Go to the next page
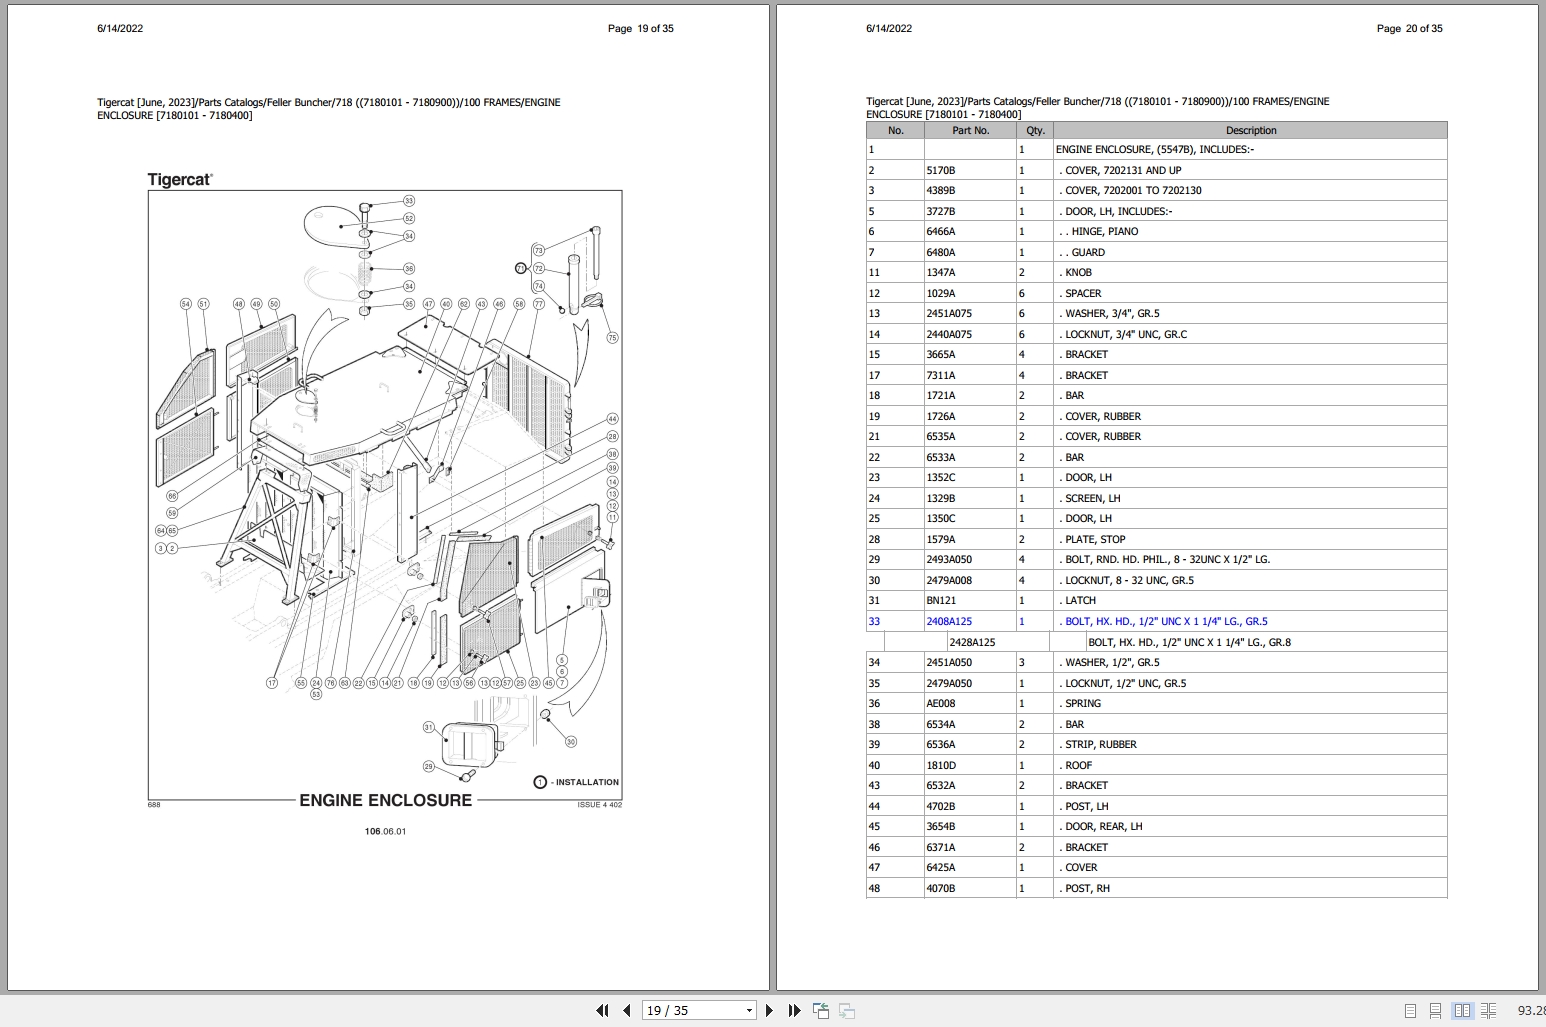1546x1027 pixels. tap(769, 1011)
